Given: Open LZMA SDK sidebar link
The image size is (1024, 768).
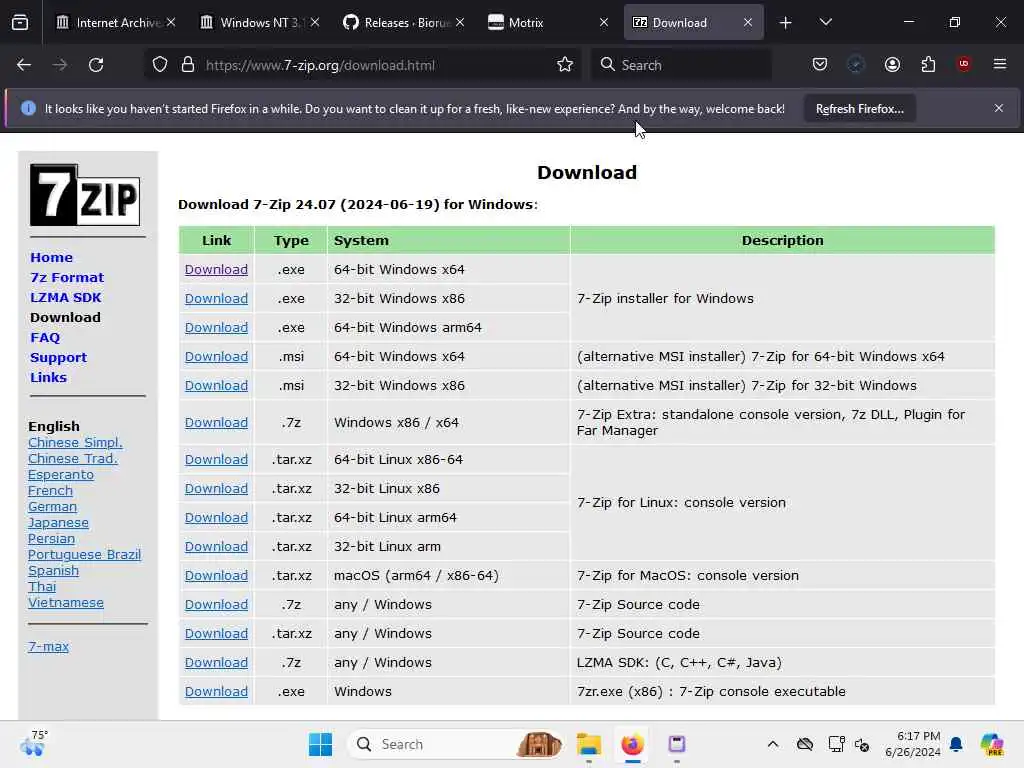Looking at the screenshot, I should (x=65, y=298).
